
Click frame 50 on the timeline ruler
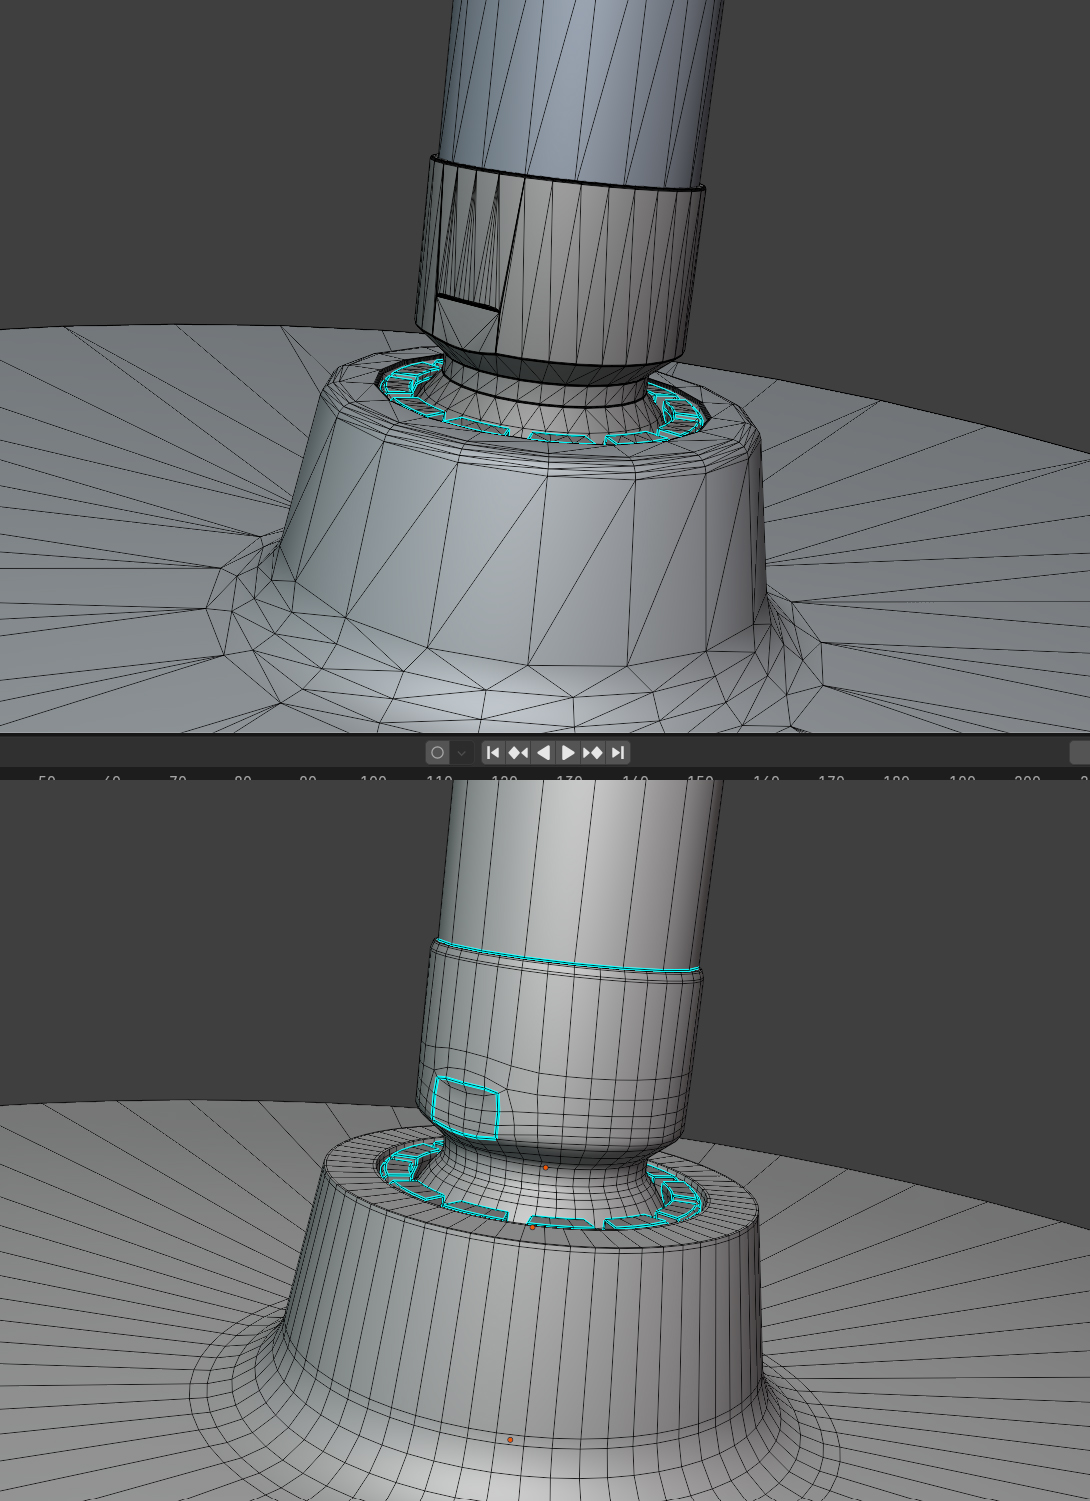pos(46,777)
